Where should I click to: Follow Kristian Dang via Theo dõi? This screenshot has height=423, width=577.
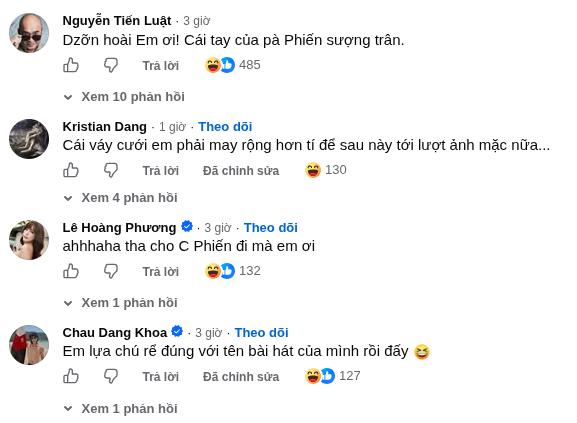[x=225, y=127]
